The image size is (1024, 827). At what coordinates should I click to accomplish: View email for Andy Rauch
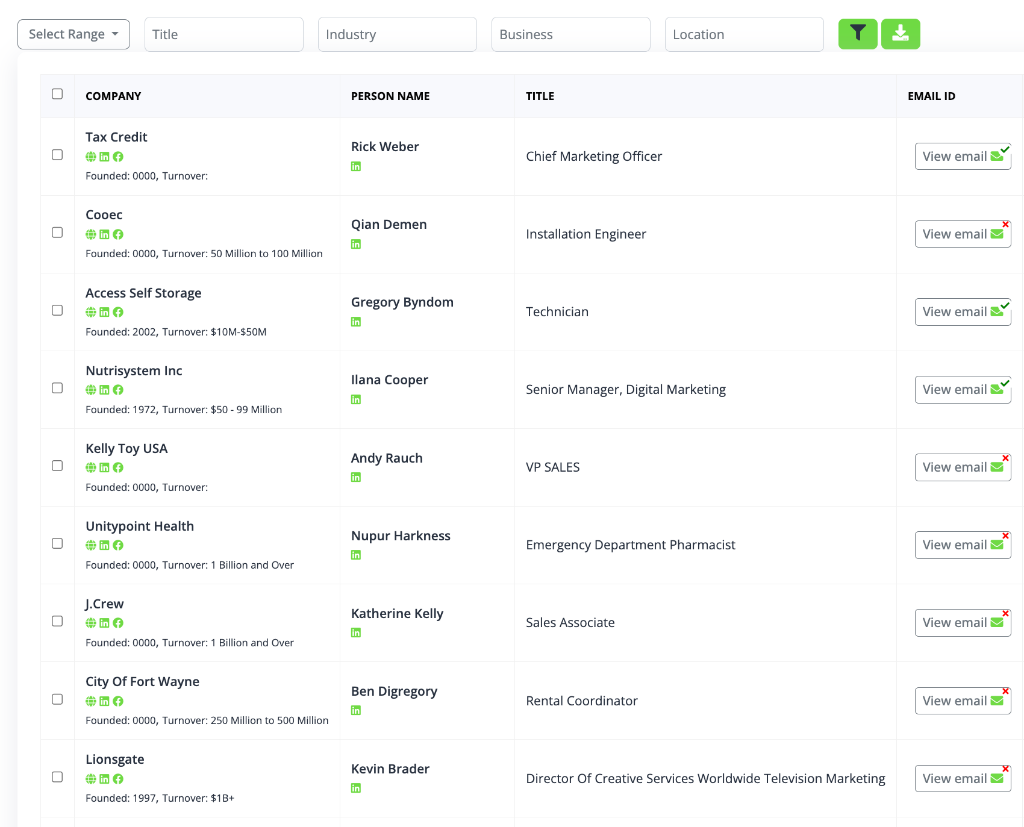click(963, 468)
